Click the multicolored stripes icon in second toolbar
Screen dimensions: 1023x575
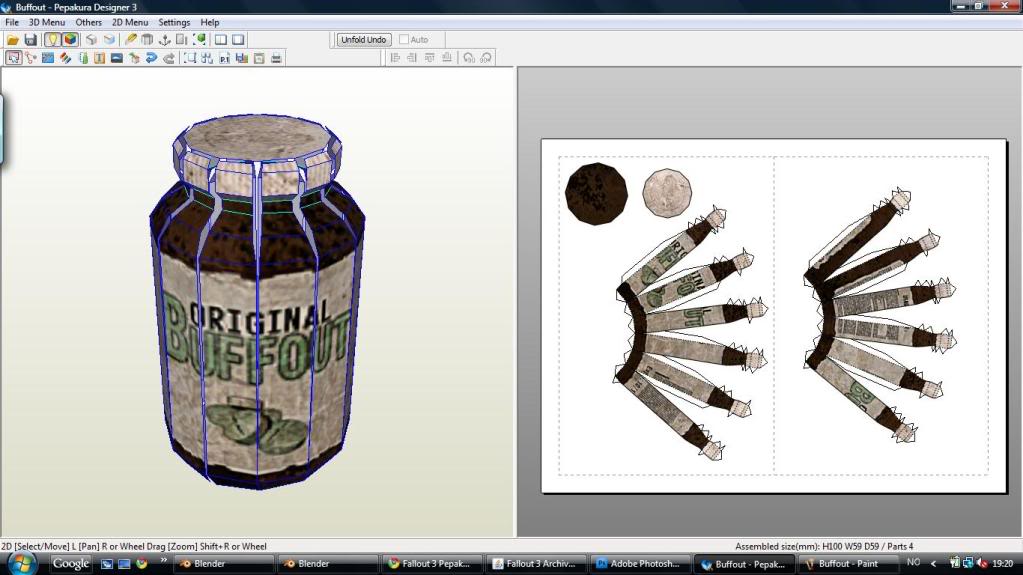[x=65, y=58]
